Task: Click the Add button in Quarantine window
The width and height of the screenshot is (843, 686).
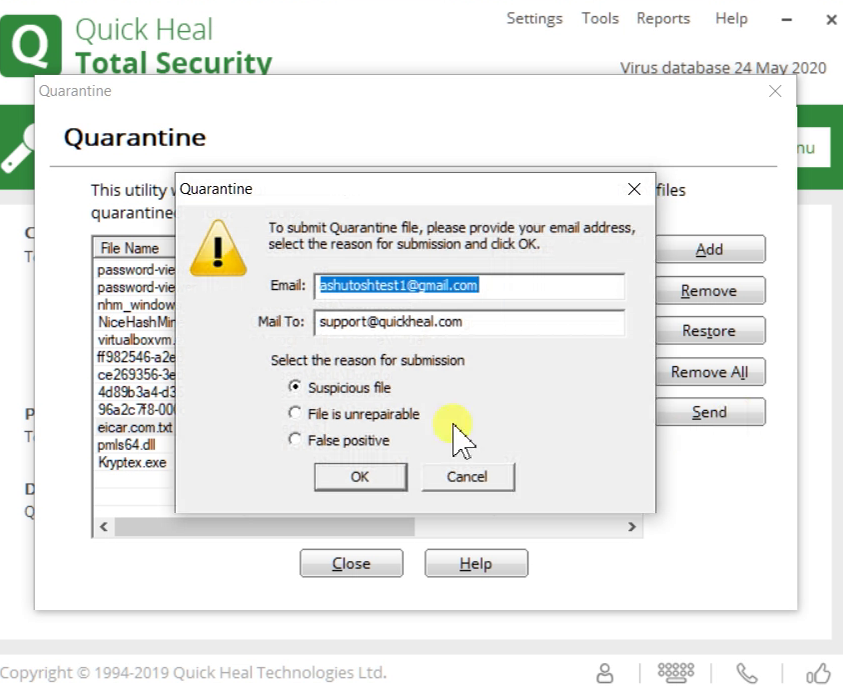Action: point(710,249)
